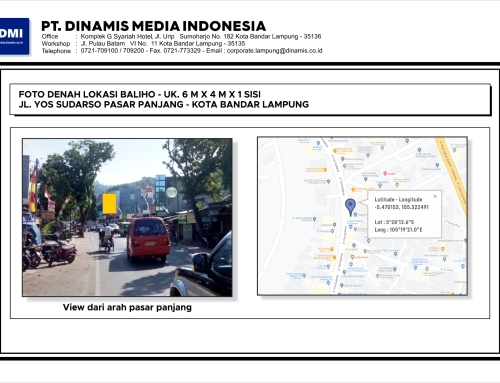Click the blue DMI company logo
Viewport: 500px width, 383px height.
(14, 36)
